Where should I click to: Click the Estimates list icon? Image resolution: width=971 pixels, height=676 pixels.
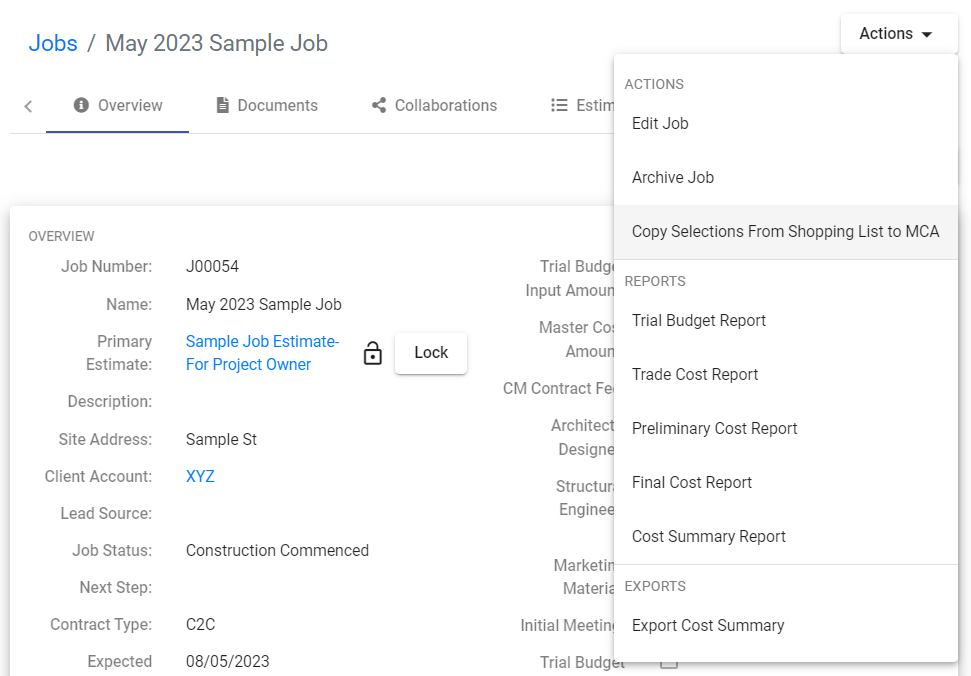(x=560, y=106)
